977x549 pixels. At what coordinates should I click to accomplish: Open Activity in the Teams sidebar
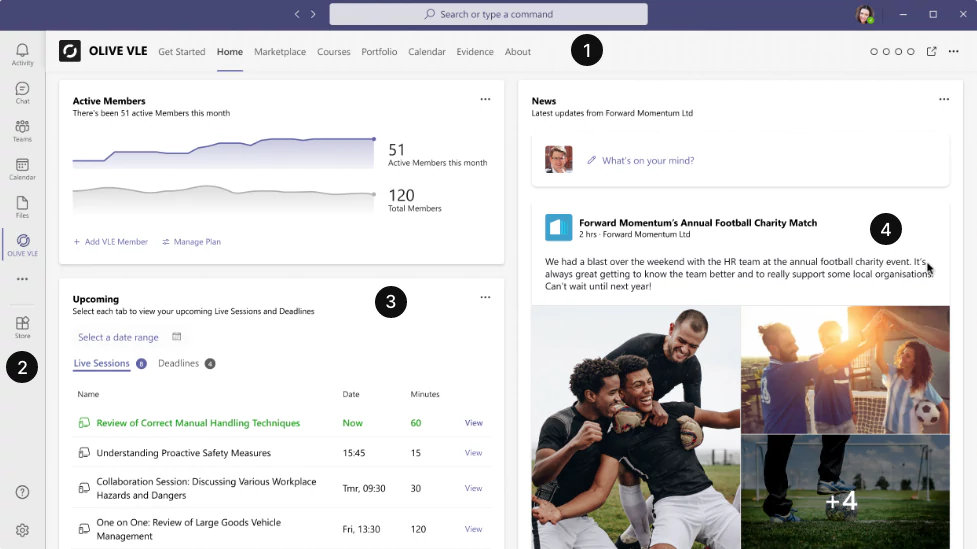click(22, 54)
